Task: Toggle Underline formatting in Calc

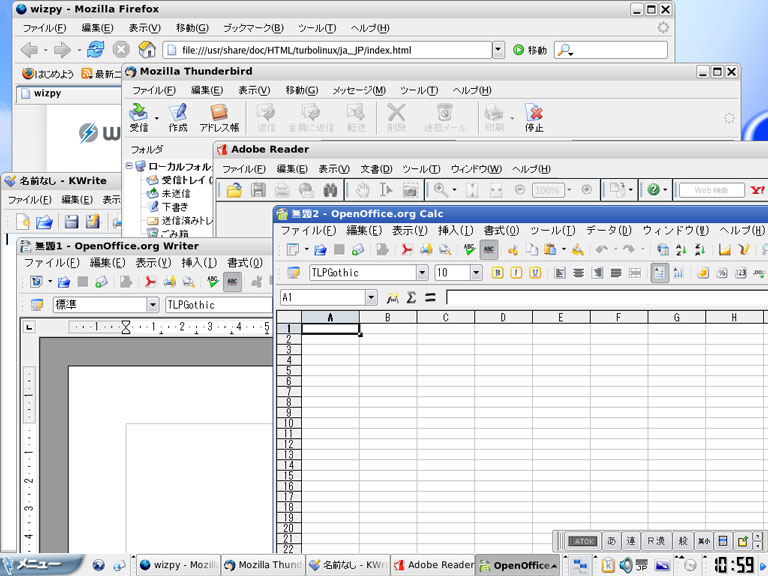Action: [x=535, y=272]
